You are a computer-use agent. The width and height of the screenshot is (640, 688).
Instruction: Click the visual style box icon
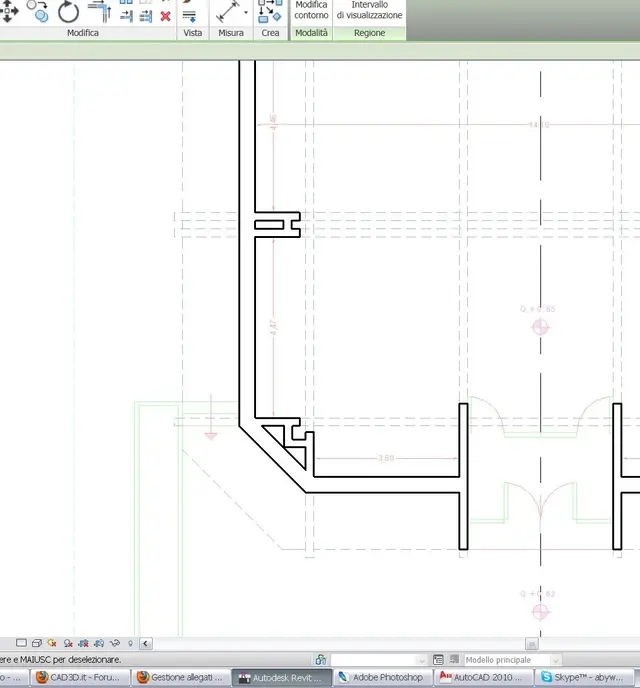pos(37,643)
